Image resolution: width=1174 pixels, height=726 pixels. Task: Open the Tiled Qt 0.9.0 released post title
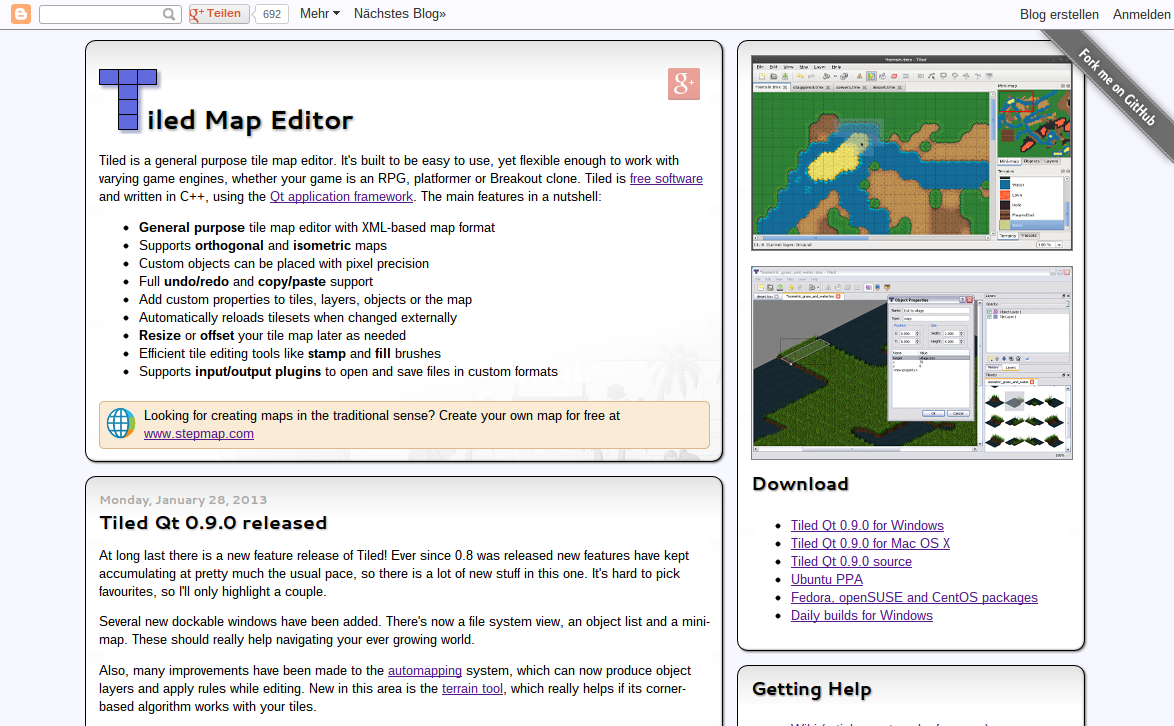(x=213, y=522)
